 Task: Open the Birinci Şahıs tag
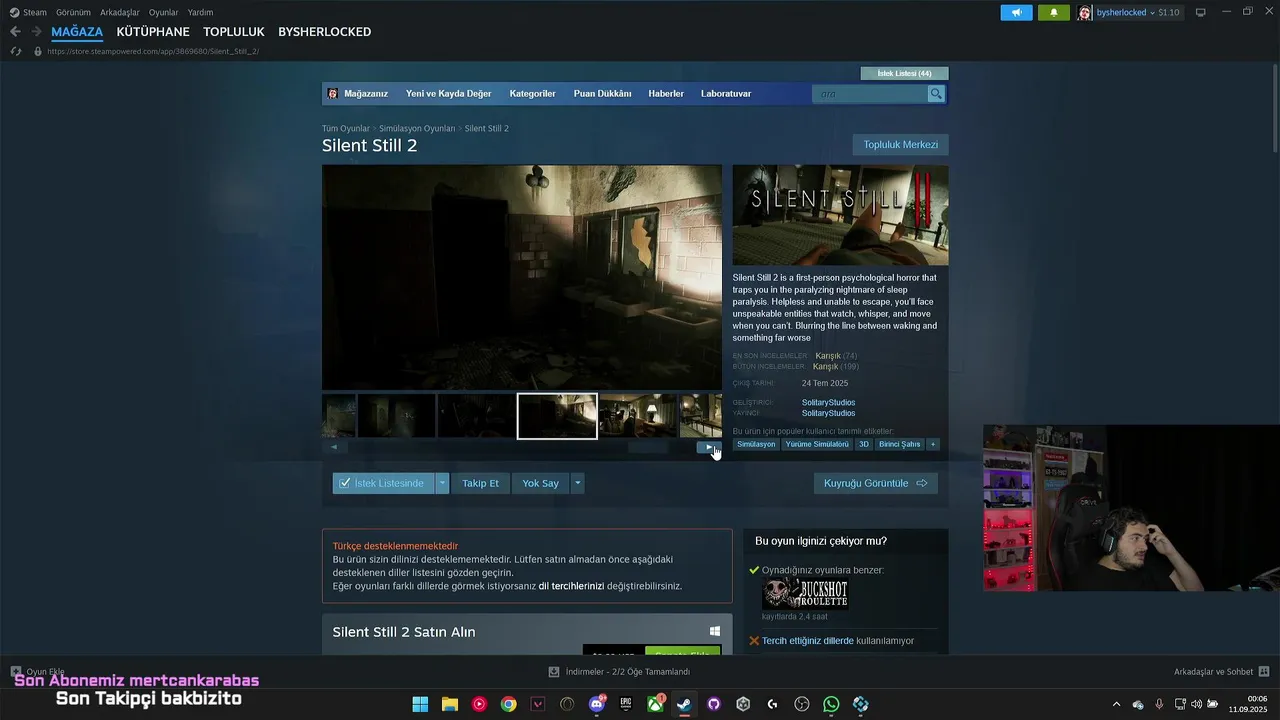tap(900, 444)
